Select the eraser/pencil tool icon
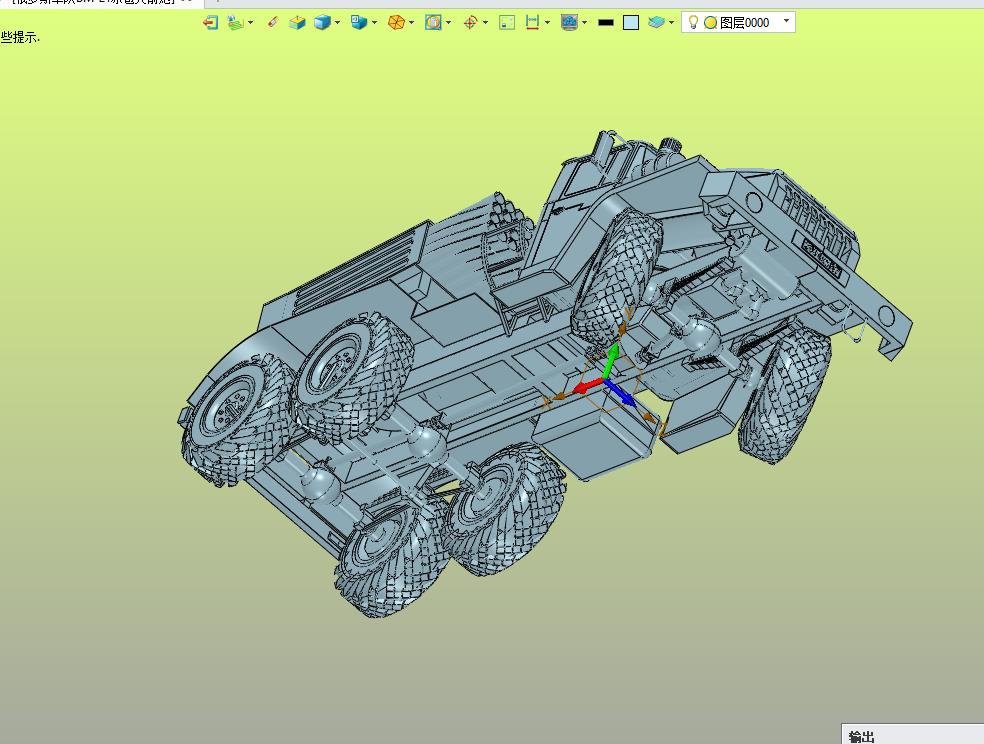This screenshot has width=984, height=744. click(x=272, y=23)
